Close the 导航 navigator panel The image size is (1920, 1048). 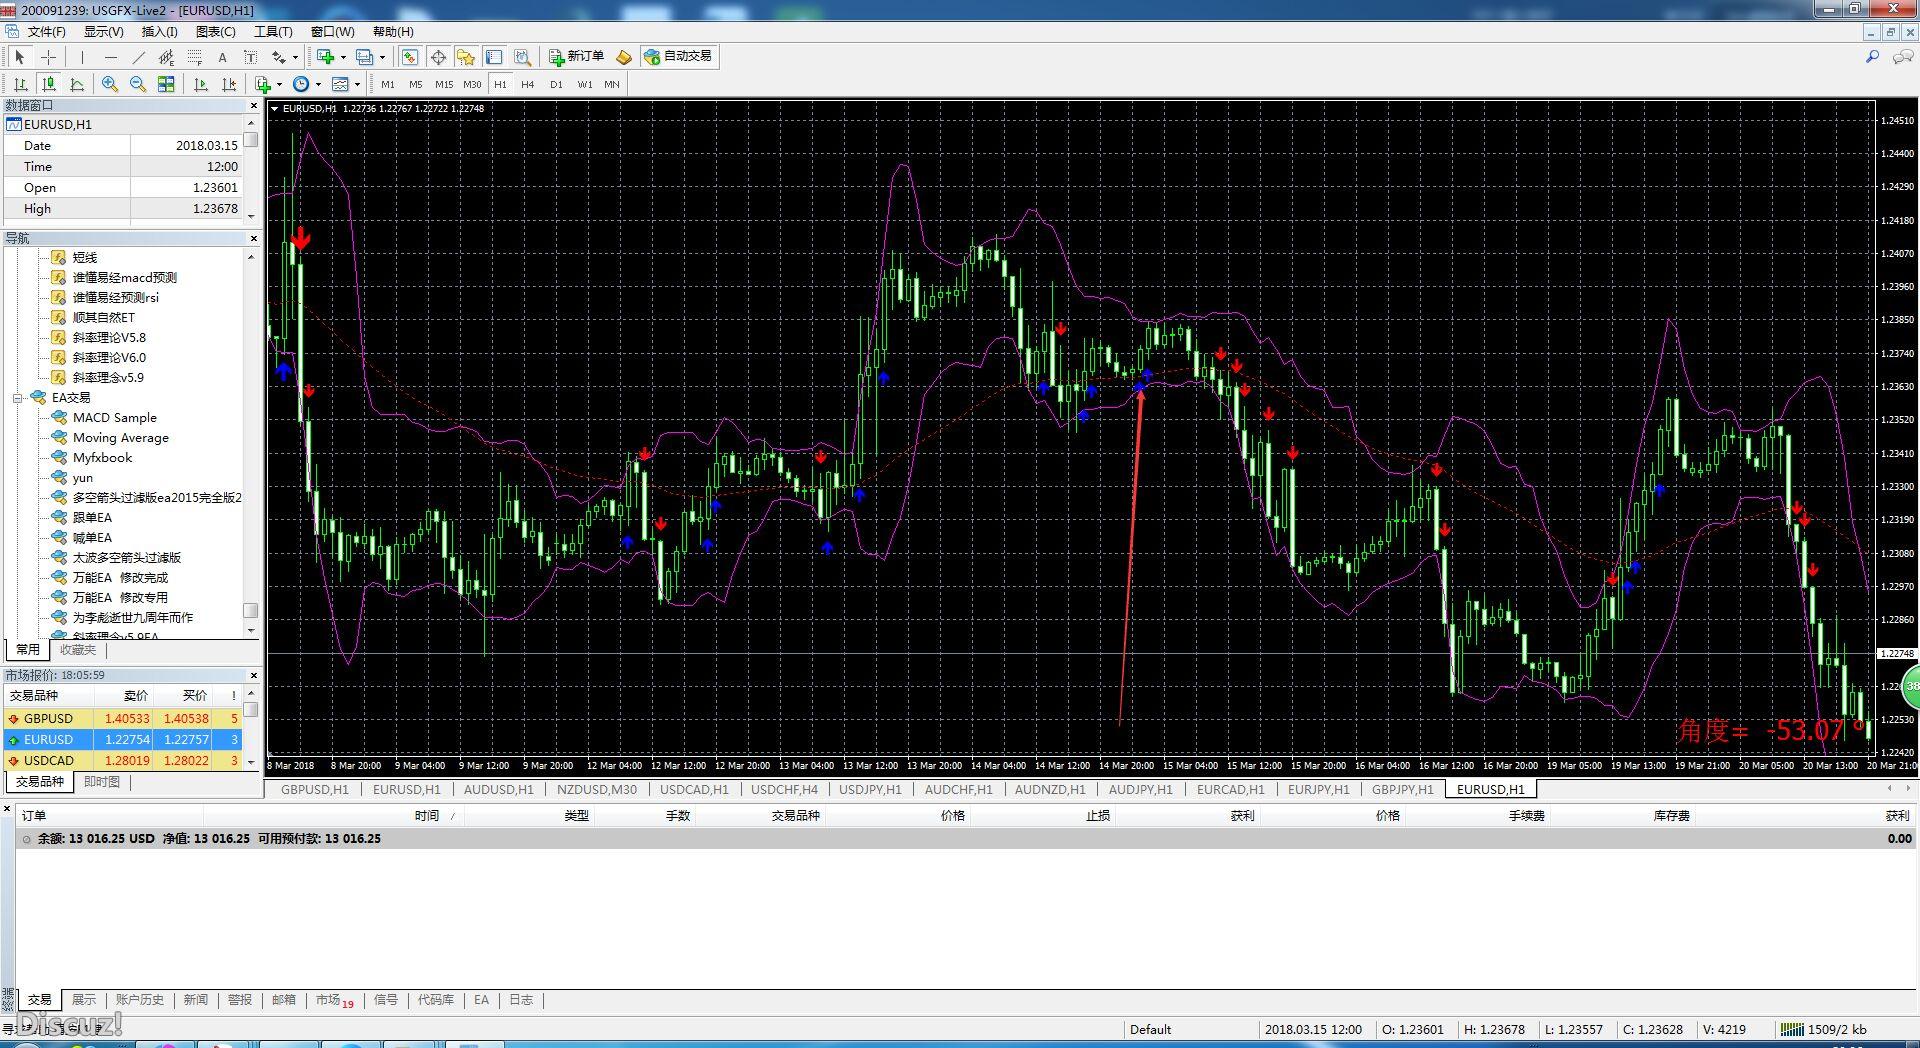(253, 238)
